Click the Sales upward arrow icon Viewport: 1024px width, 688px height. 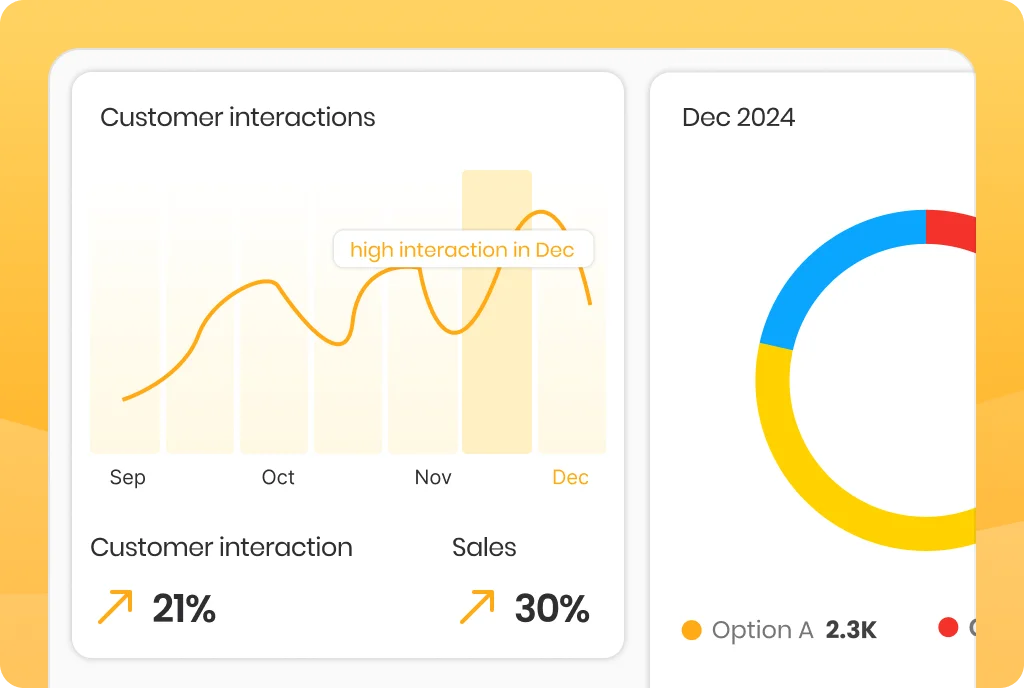click(x=477, y=606)
